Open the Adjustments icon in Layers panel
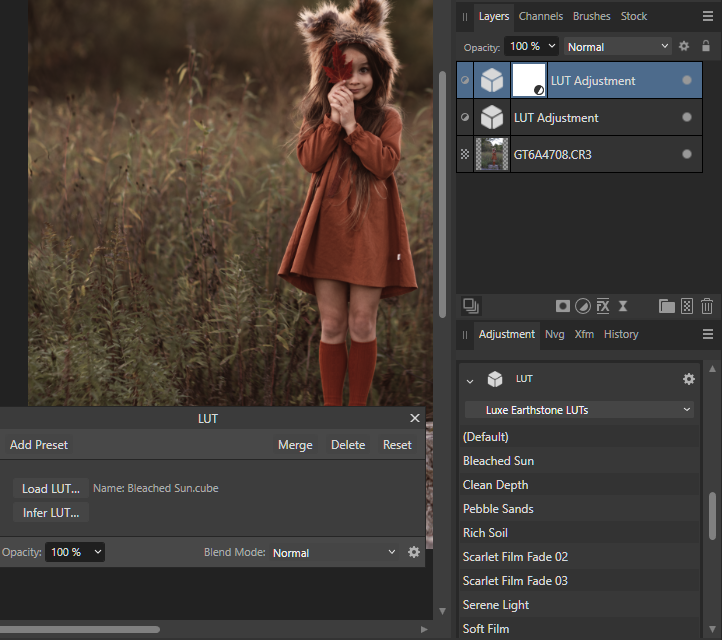Screen dimensions: 722x640 tap(583, 306)
